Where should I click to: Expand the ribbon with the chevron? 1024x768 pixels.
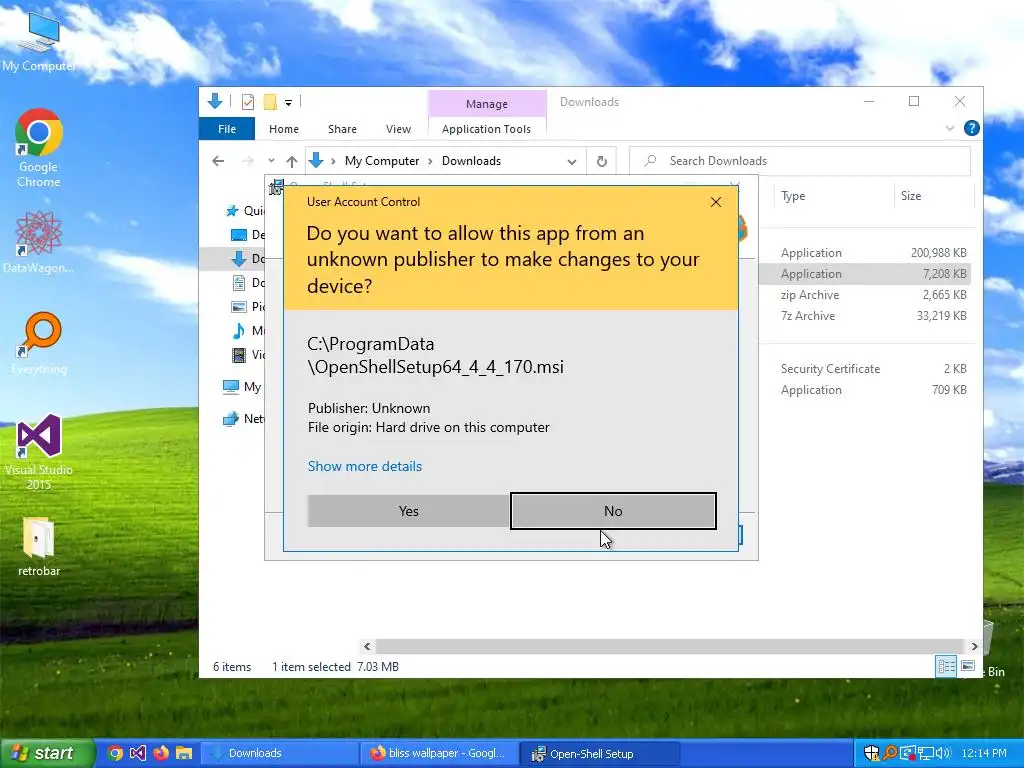[x=950, y=129]
